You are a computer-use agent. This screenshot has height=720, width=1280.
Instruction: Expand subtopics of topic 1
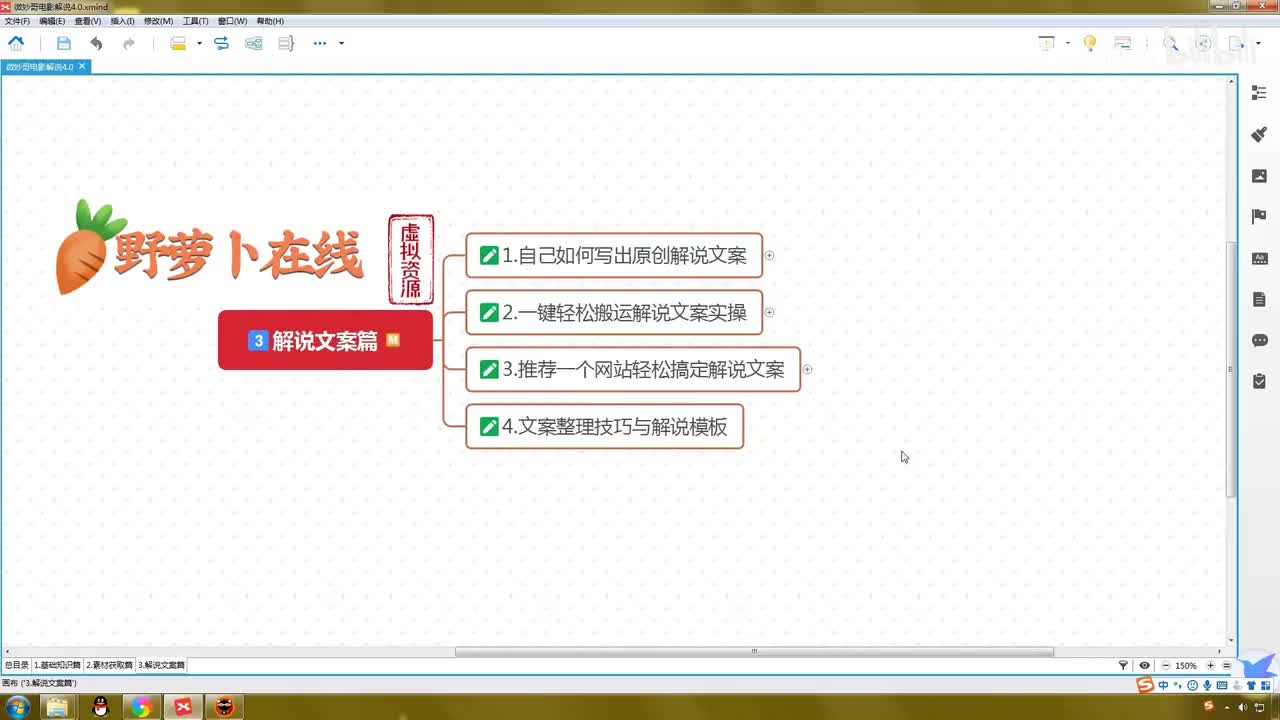(769, 256)
